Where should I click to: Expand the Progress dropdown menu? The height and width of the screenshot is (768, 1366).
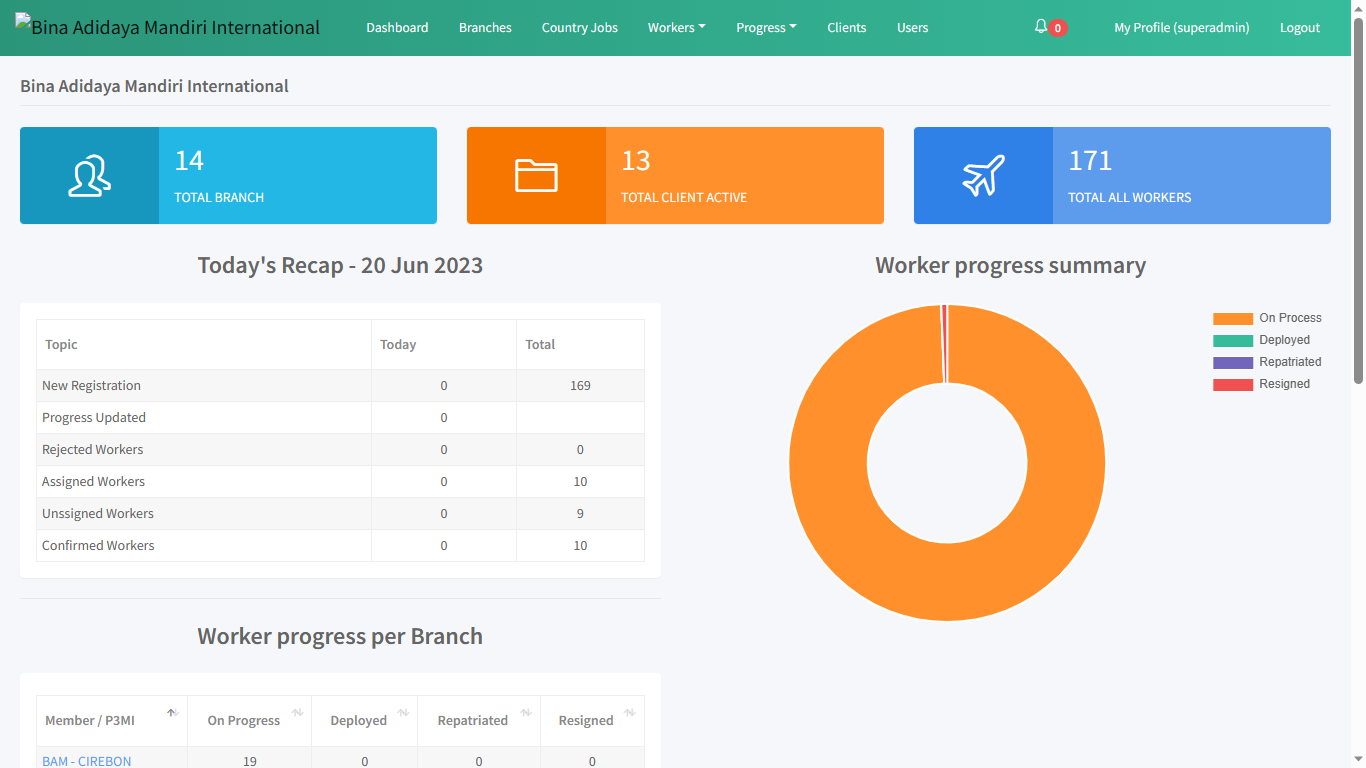pyautogui.click(x=766, y=28)
